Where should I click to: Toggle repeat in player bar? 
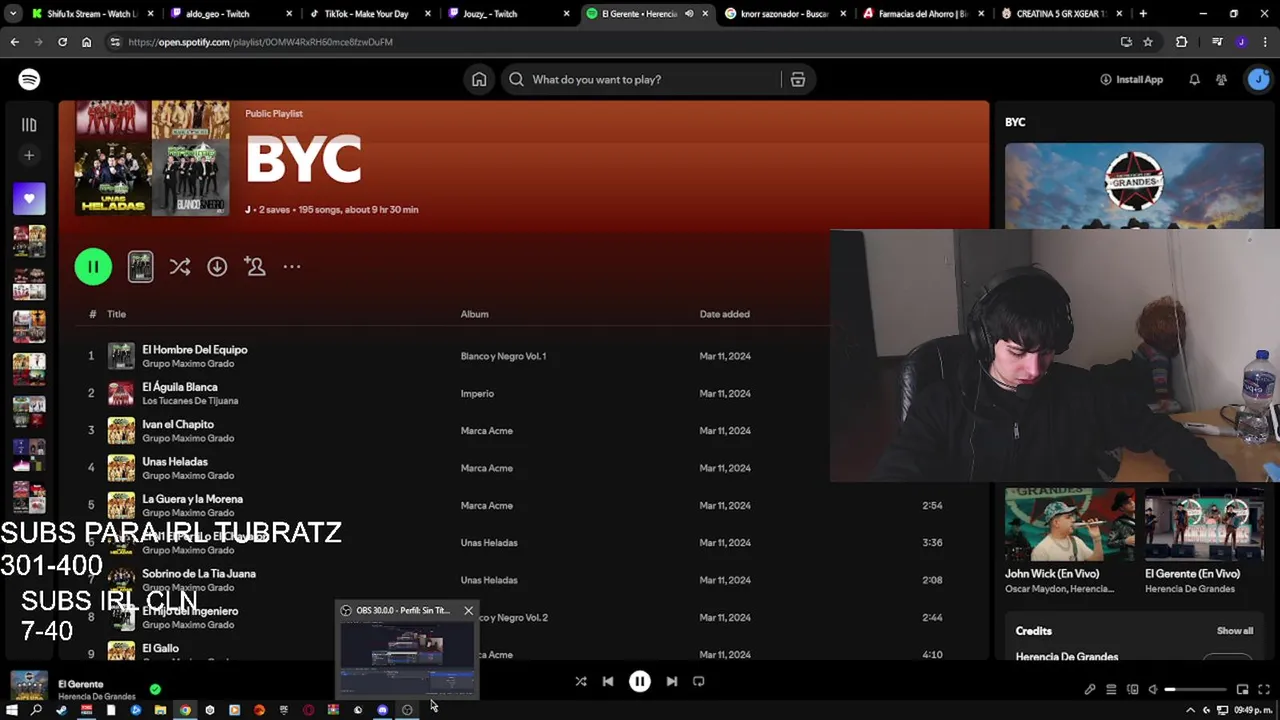pyautogui.click(x=699, y=681)
